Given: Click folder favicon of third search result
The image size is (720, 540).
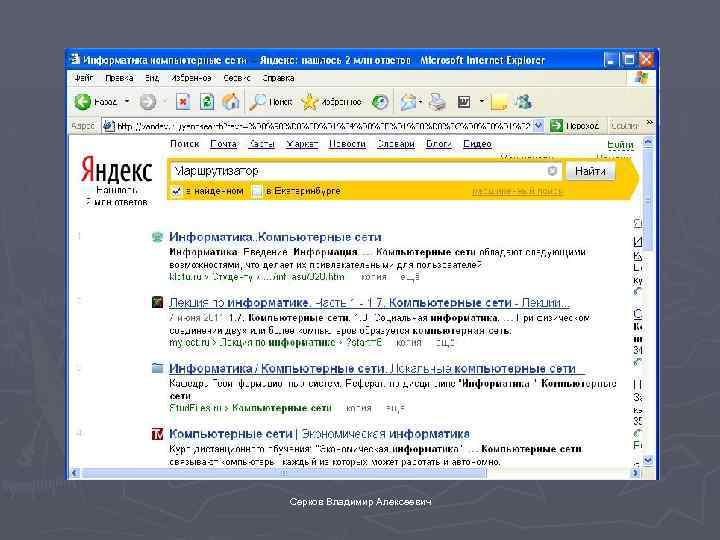Looking at the screenshot, I should 158,368.
